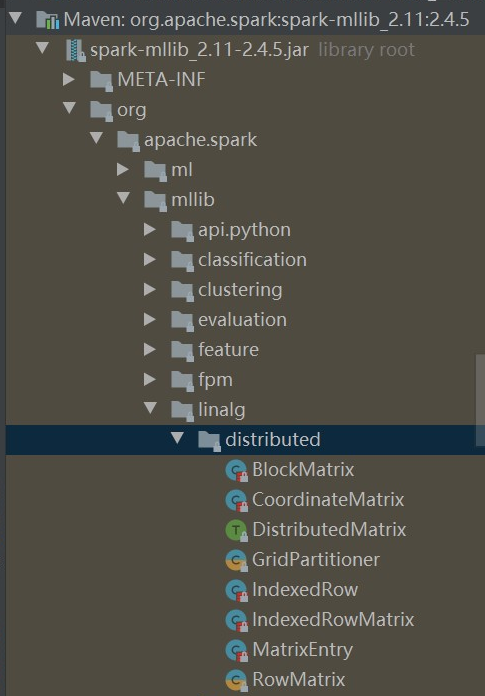Select the evaluation label
Viewport: 485px width, 696px height.
242,320
